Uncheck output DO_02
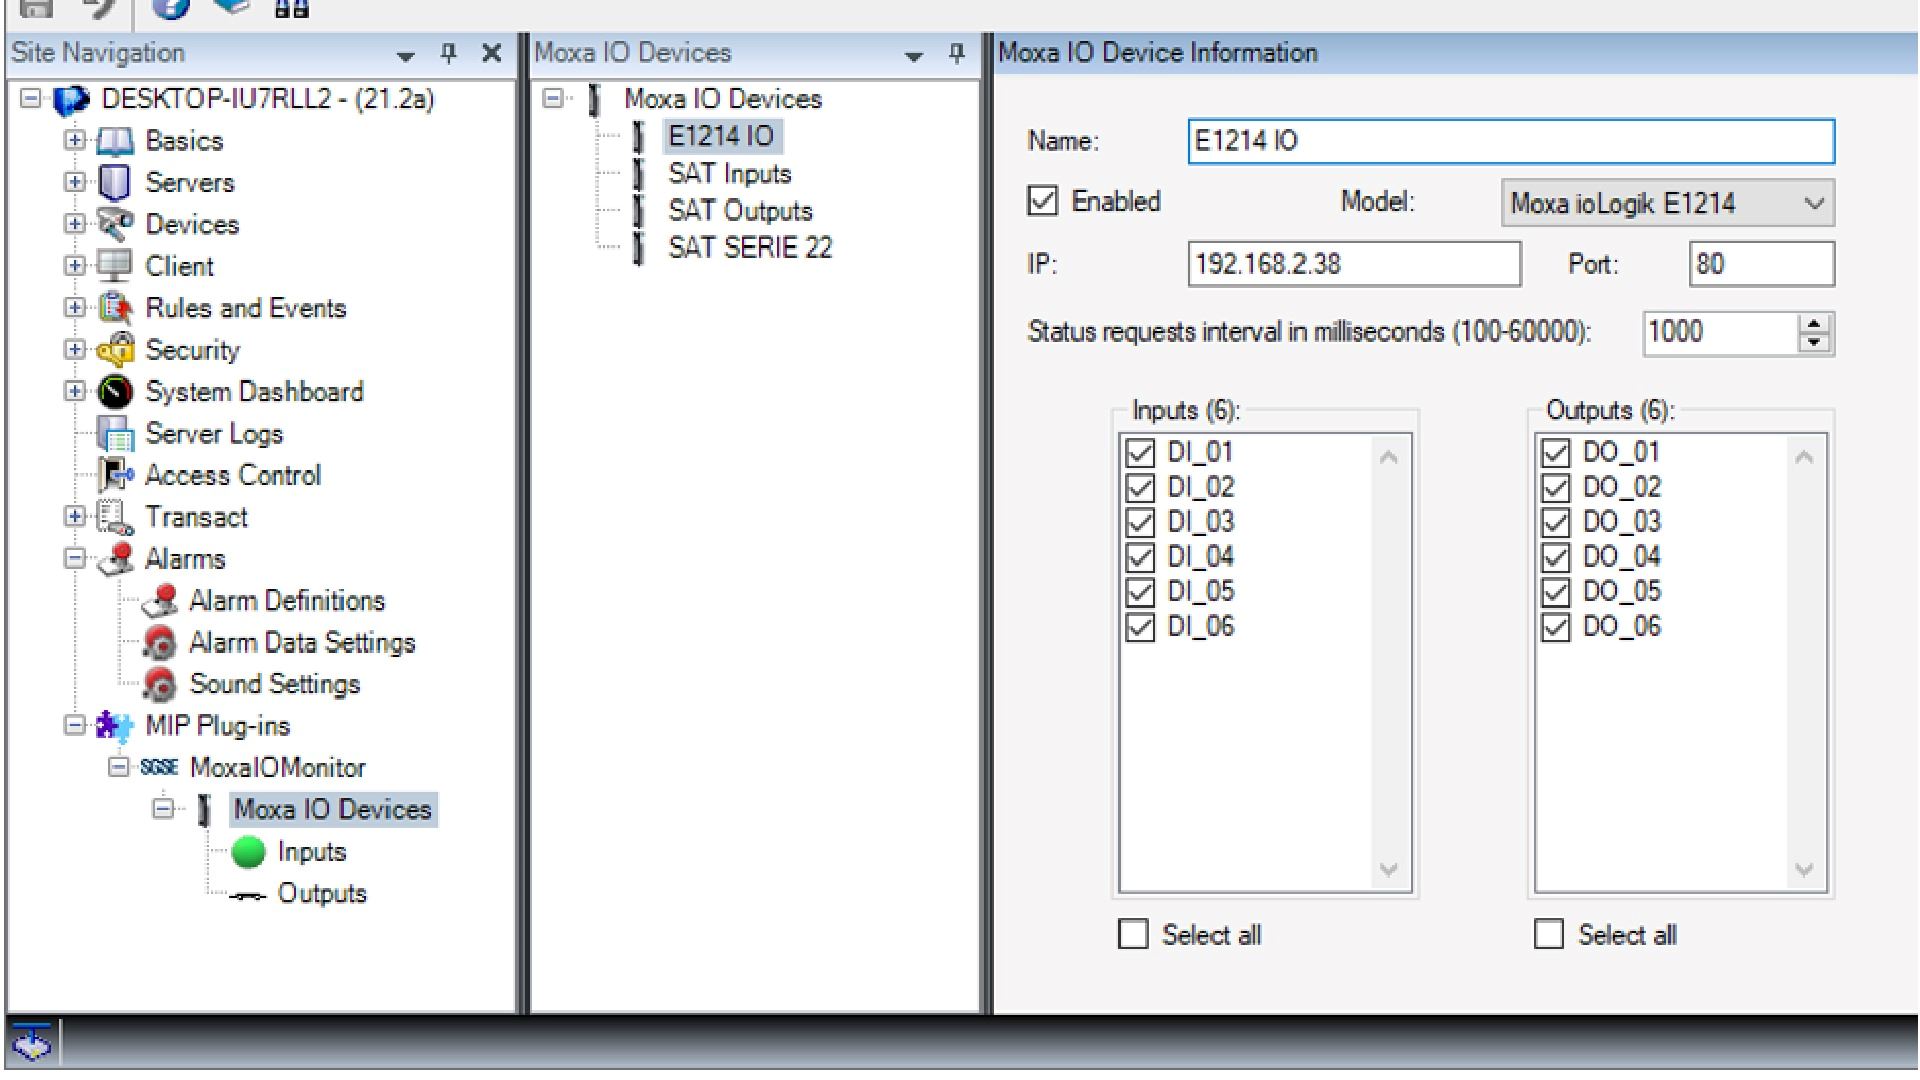Screen dimensions: 1920x1080 click(x=1555, y=488)
